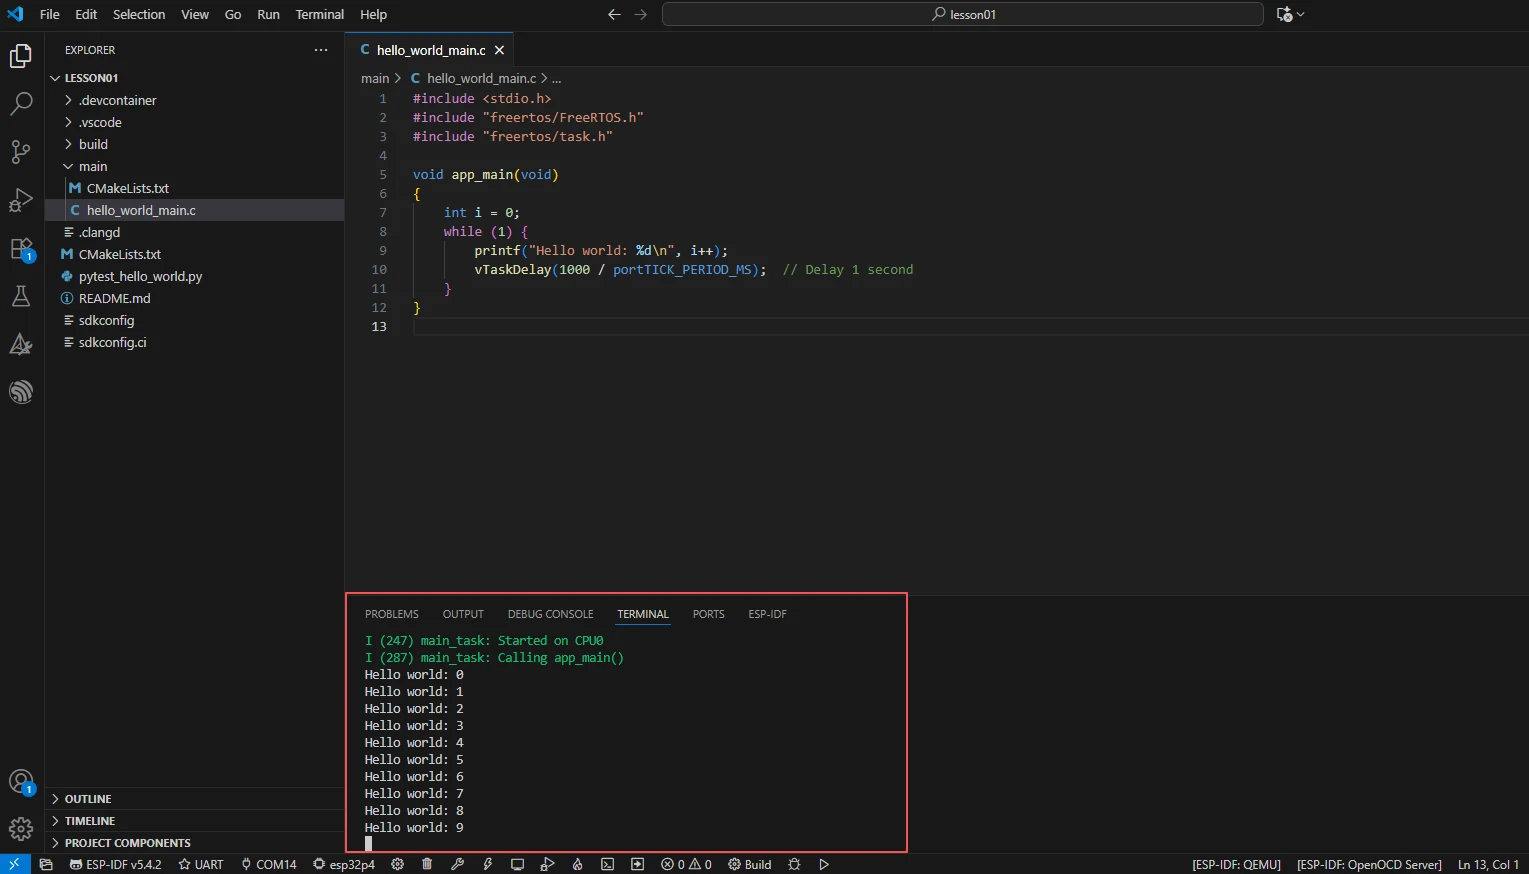This screenshot has height=874, width=1529.
Task: Change the esp32p4 target in status bar
Action: [343, 864]
